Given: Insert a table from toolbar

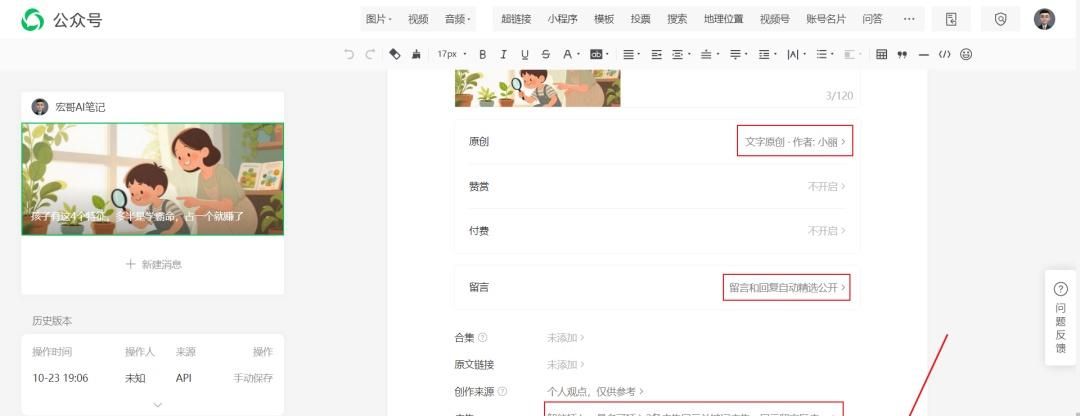Looking at the screenshot, I should tap(881, 55).
